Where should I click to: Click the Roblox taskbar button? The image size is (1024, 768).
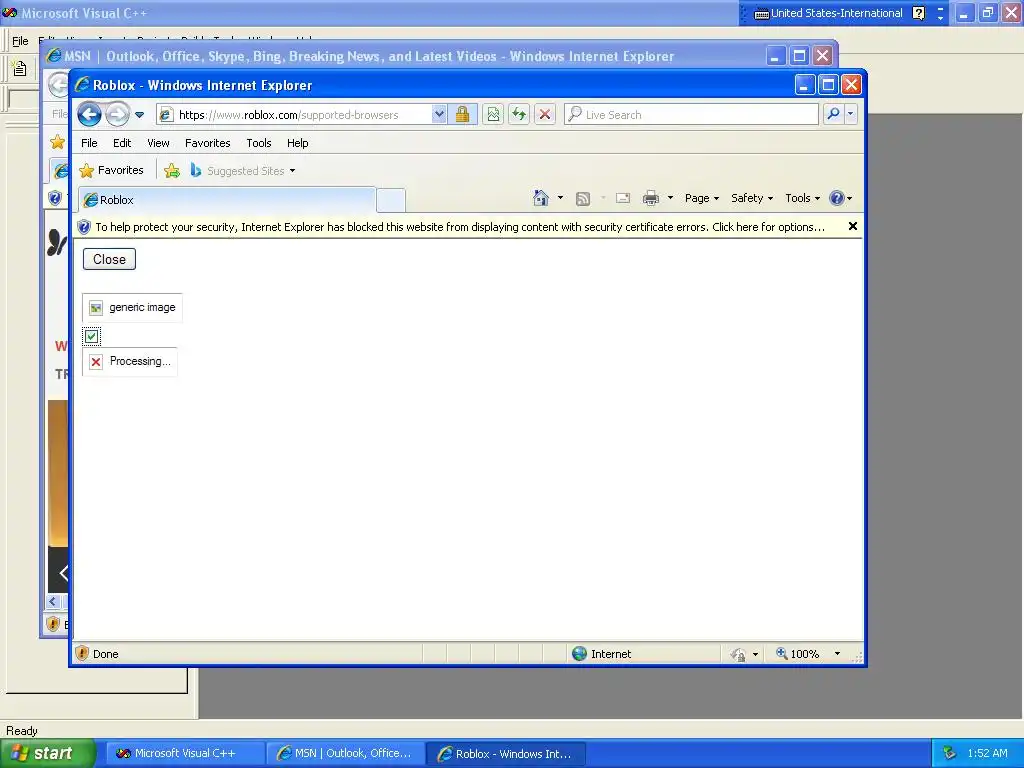pos(506,754)
